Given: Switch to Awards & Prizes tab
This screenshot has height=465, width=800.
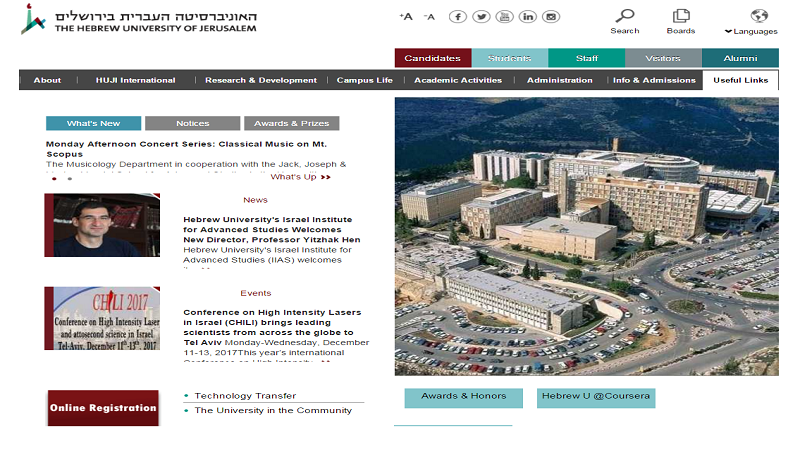Looking at the screenshot, I should (291, 123).
